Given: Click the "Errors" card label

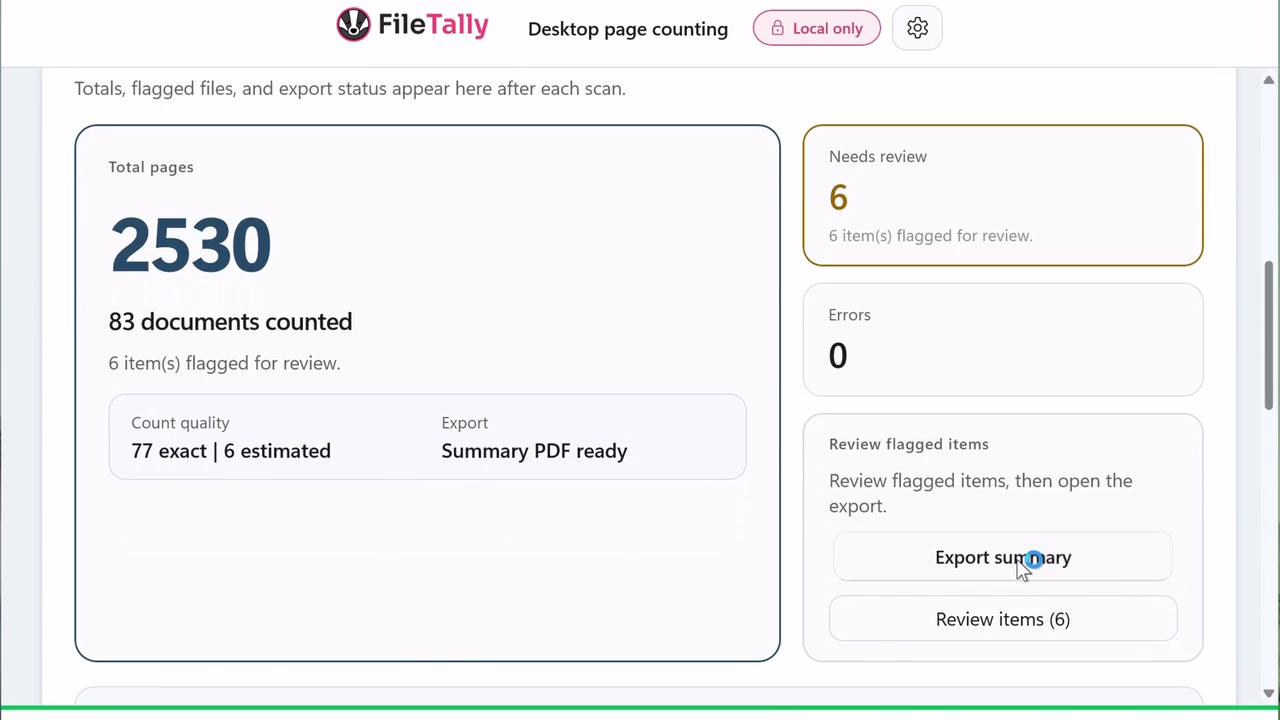Looking at the screenshot, I should click(850, 314).
